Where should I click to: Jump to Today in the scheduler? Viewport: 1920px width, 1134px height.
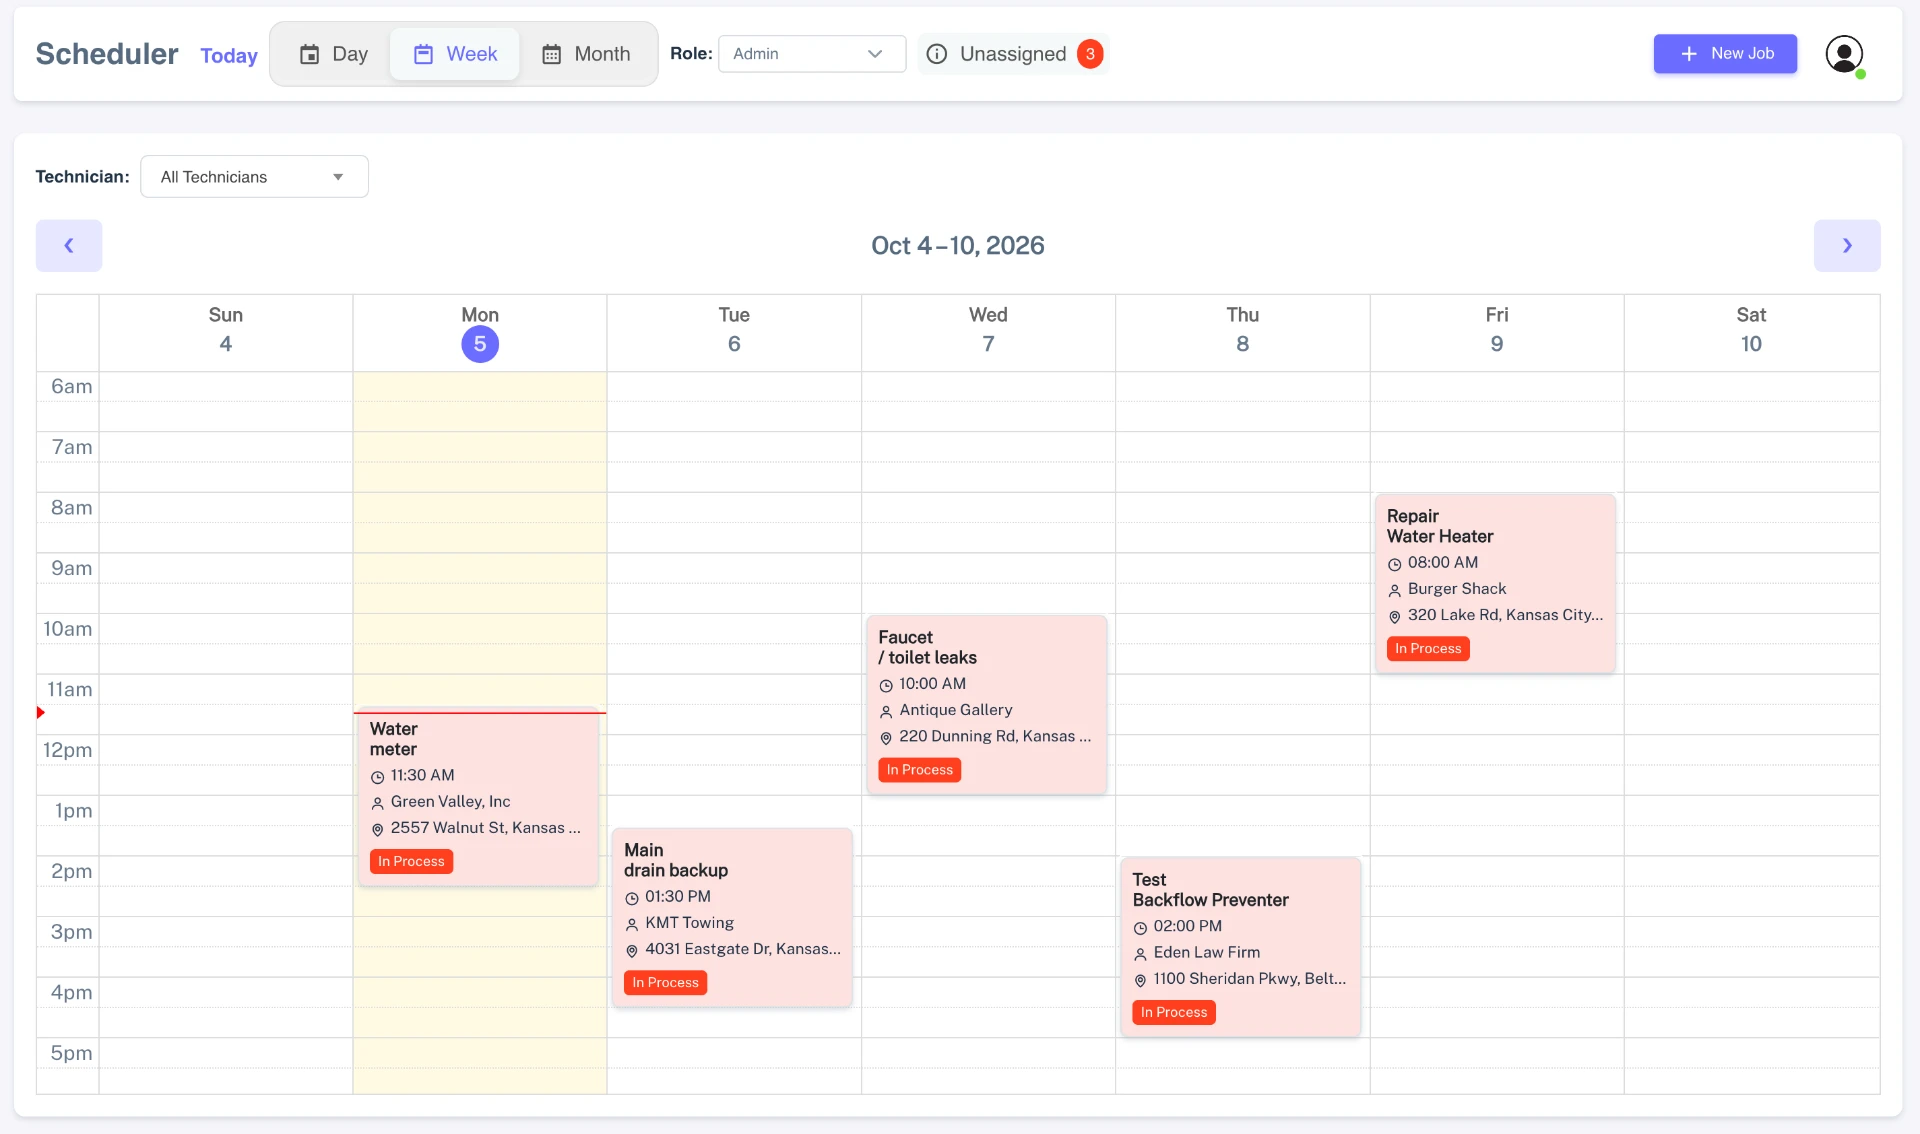point(229,55)
